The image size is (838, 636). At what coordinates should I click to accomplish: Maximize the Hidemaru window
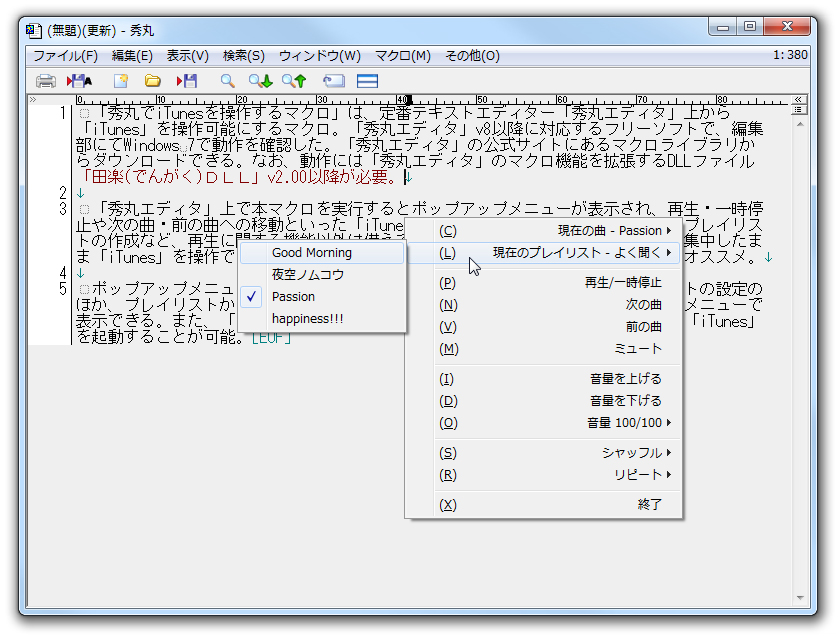tap(750, 27)
